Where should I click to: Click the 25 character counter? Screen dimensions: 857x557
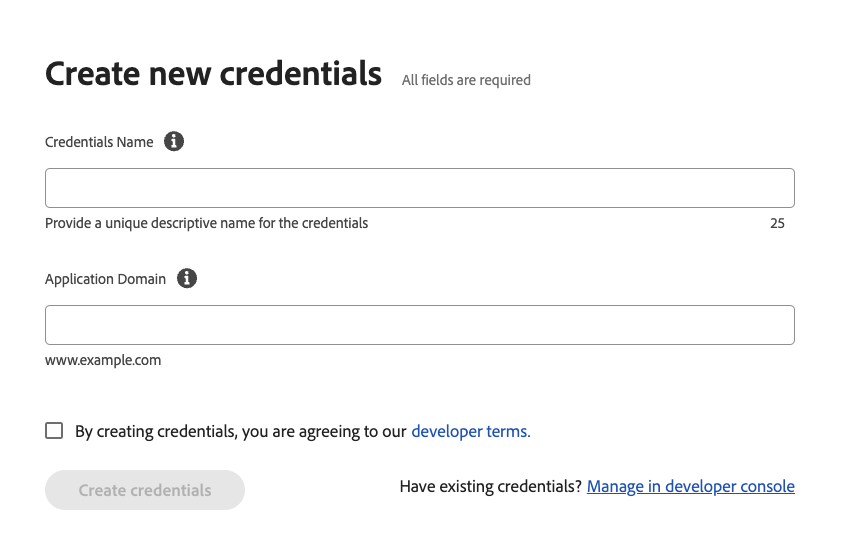(x=777, y=223)
